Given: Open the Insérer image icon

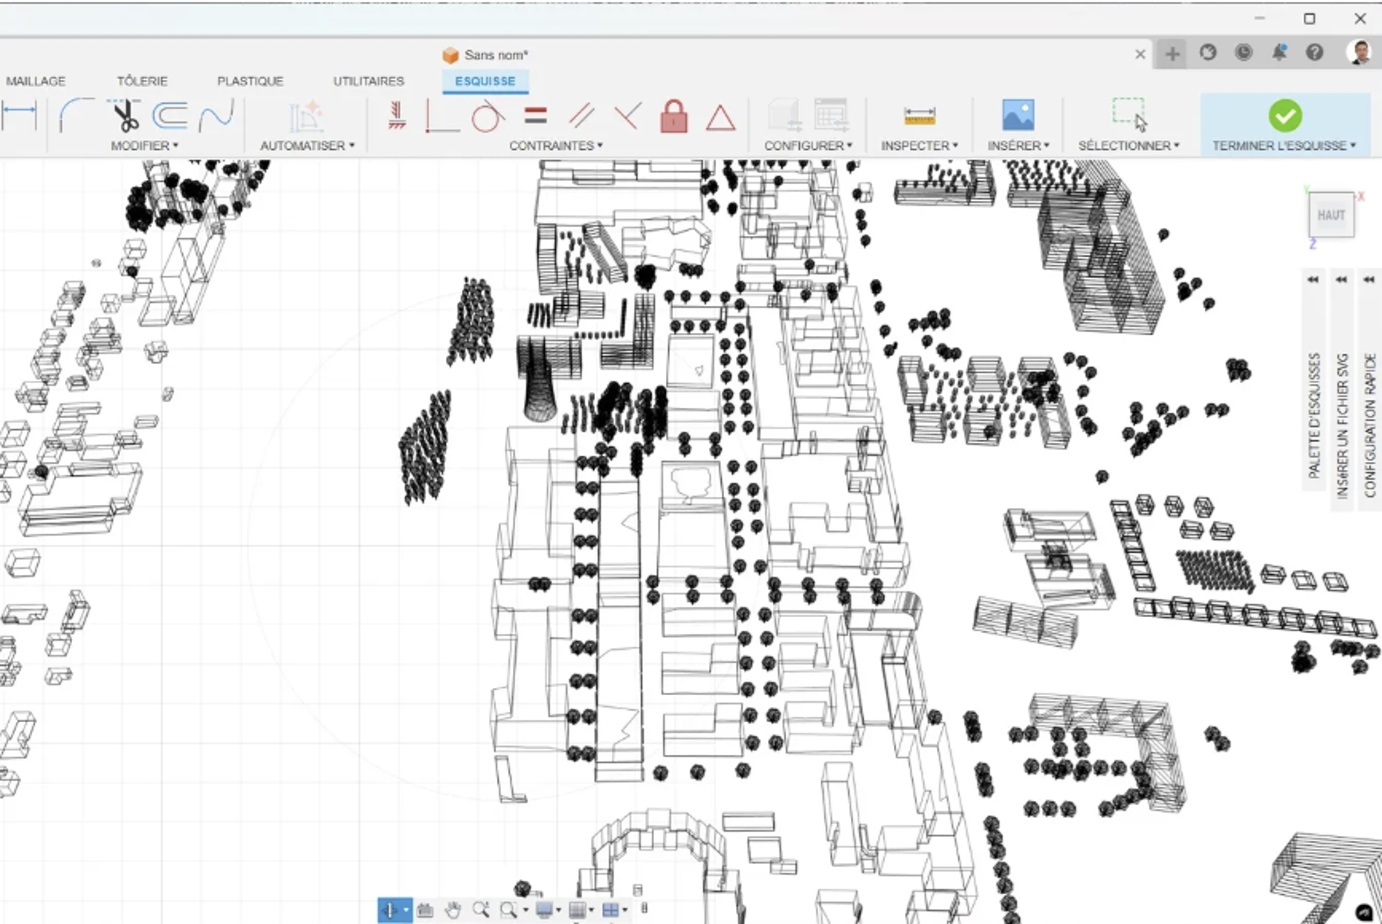Looking at the screenshot, I should [1016, 116].
